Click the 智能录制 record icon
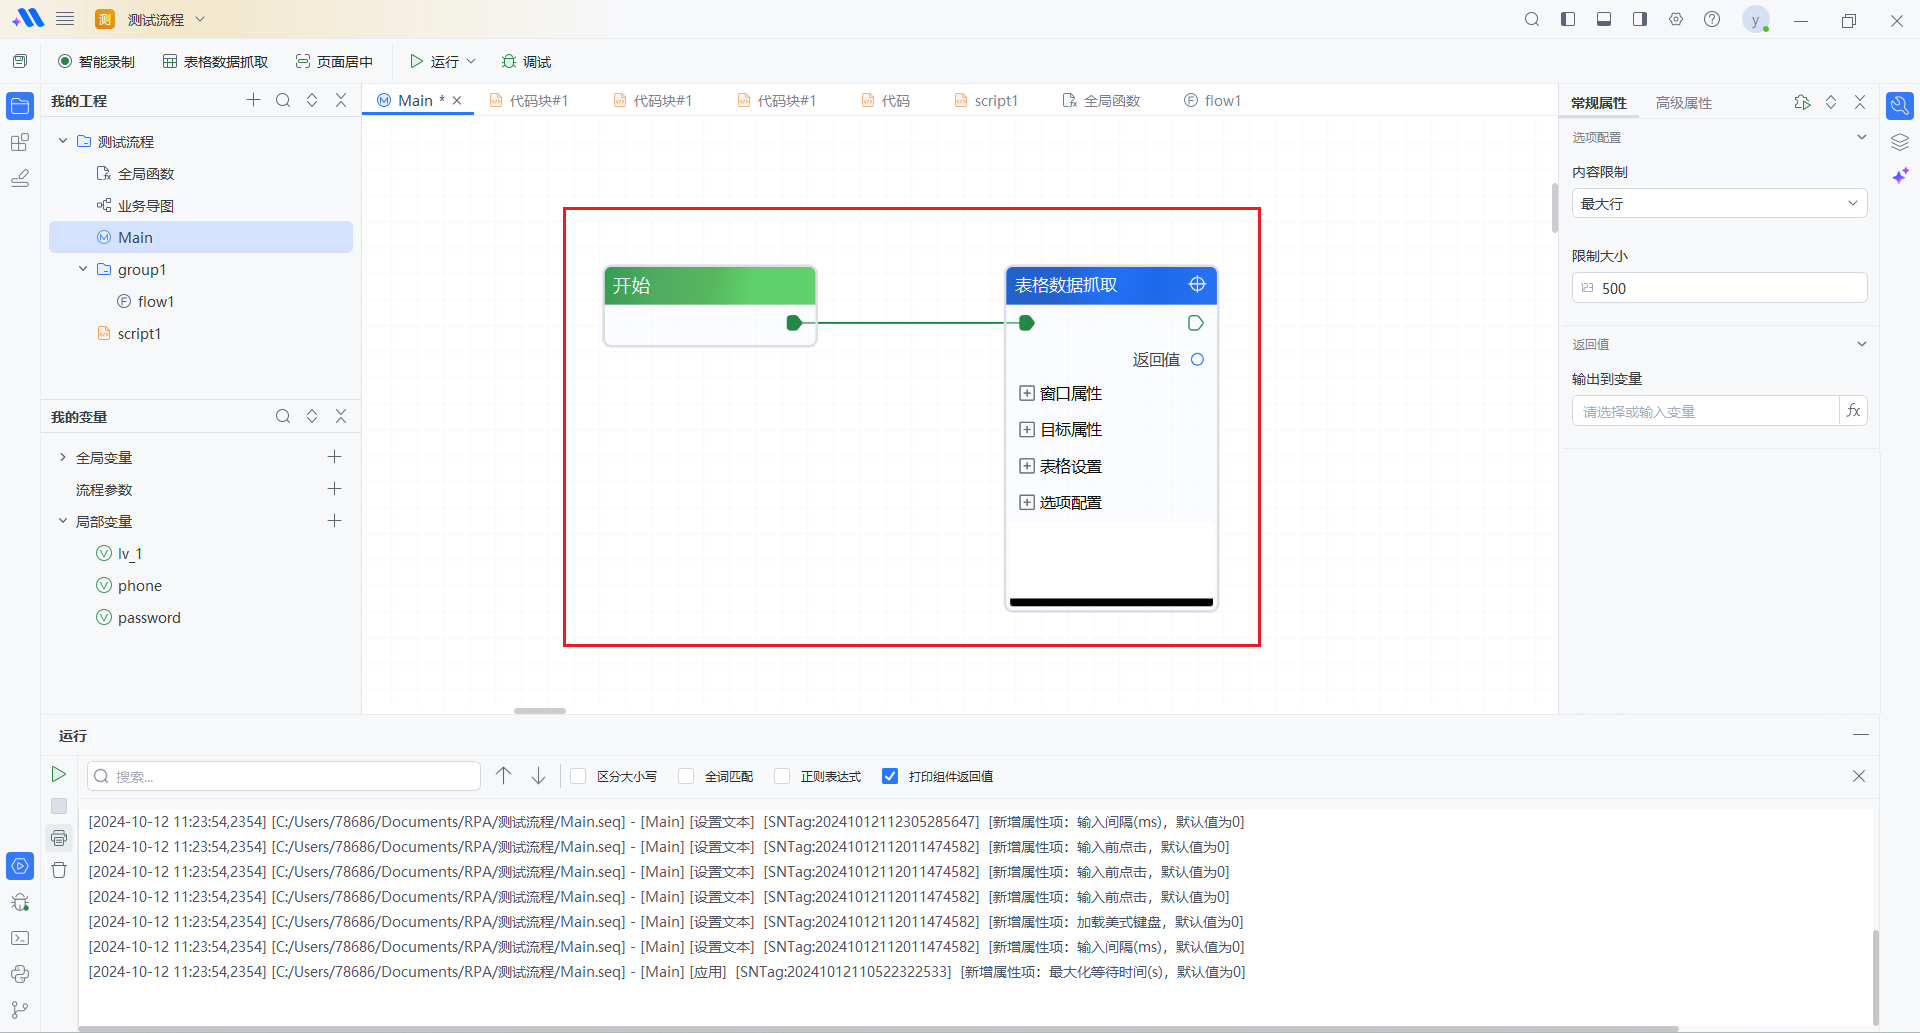 (x=65, y=62)
